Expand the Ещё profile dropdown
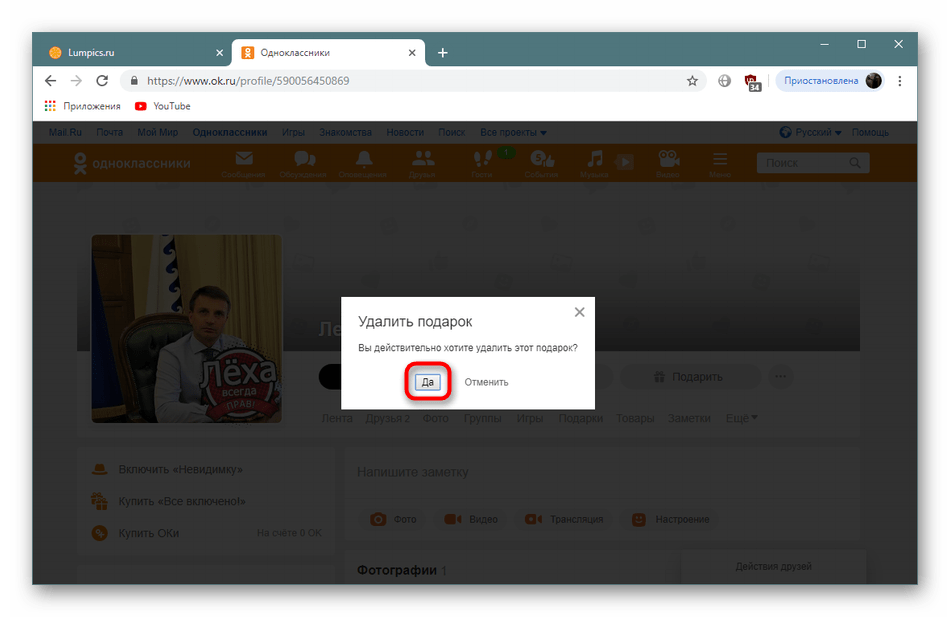This screenshot has height=617, width=950. [742, 418]
